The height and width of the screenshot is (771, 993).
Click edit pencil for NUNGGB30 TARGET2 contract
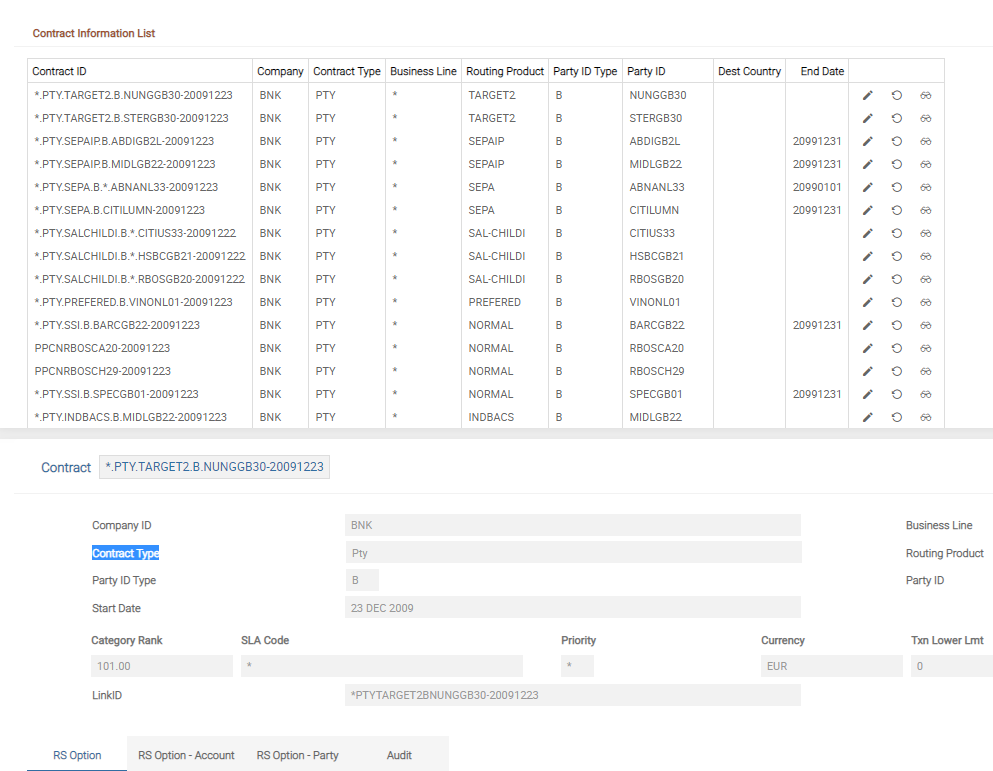(868, 95)
